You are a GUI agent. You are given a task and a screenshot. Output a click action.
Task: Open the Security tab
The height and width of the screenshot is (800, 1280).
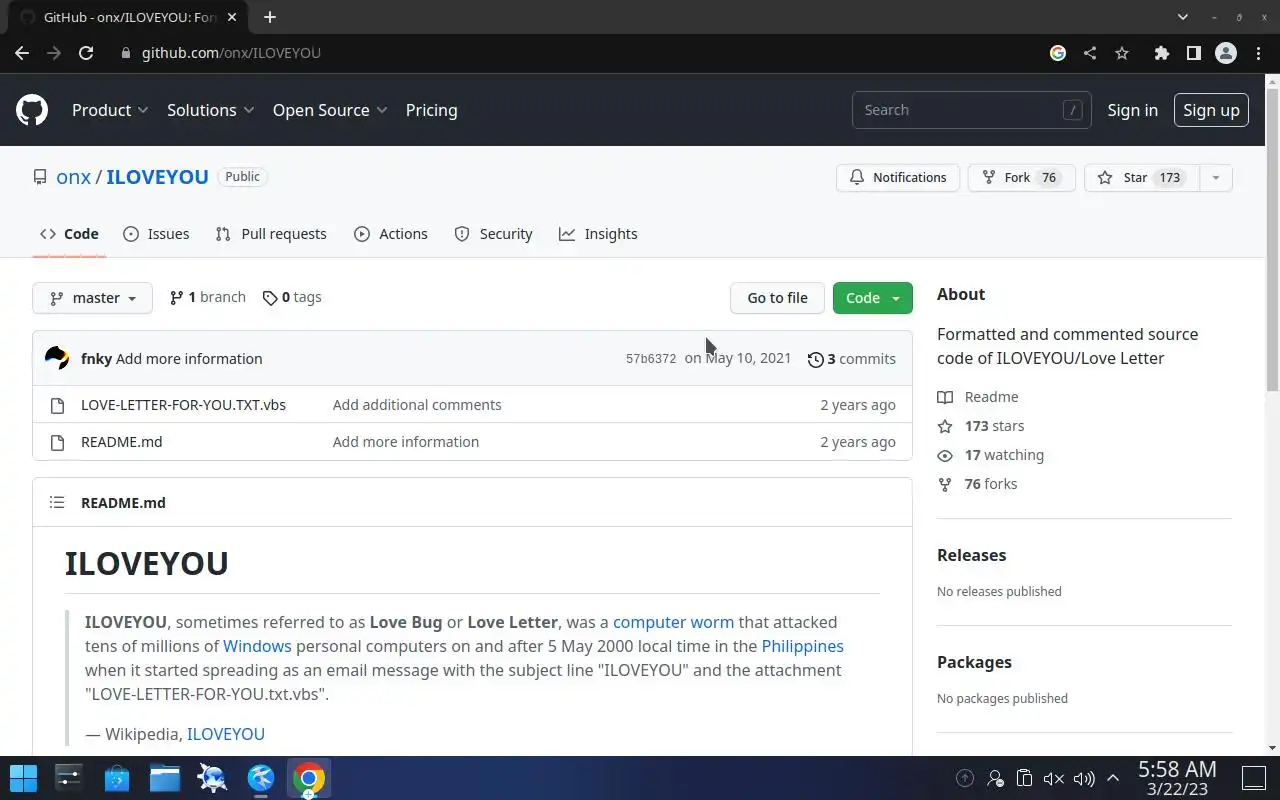click(x=493, y=234)
